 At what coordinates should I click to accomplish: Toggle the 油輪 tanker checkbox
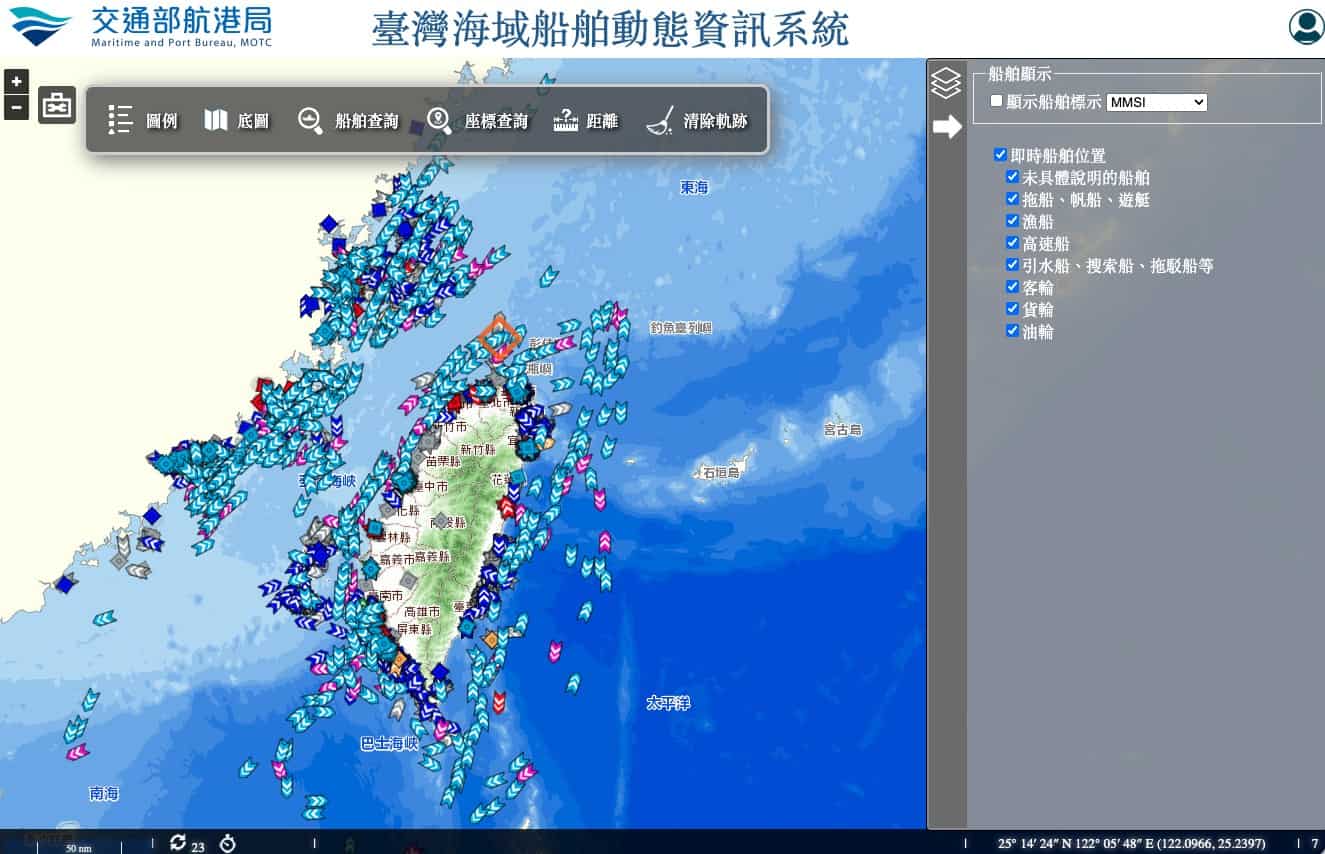point(1013,331)
